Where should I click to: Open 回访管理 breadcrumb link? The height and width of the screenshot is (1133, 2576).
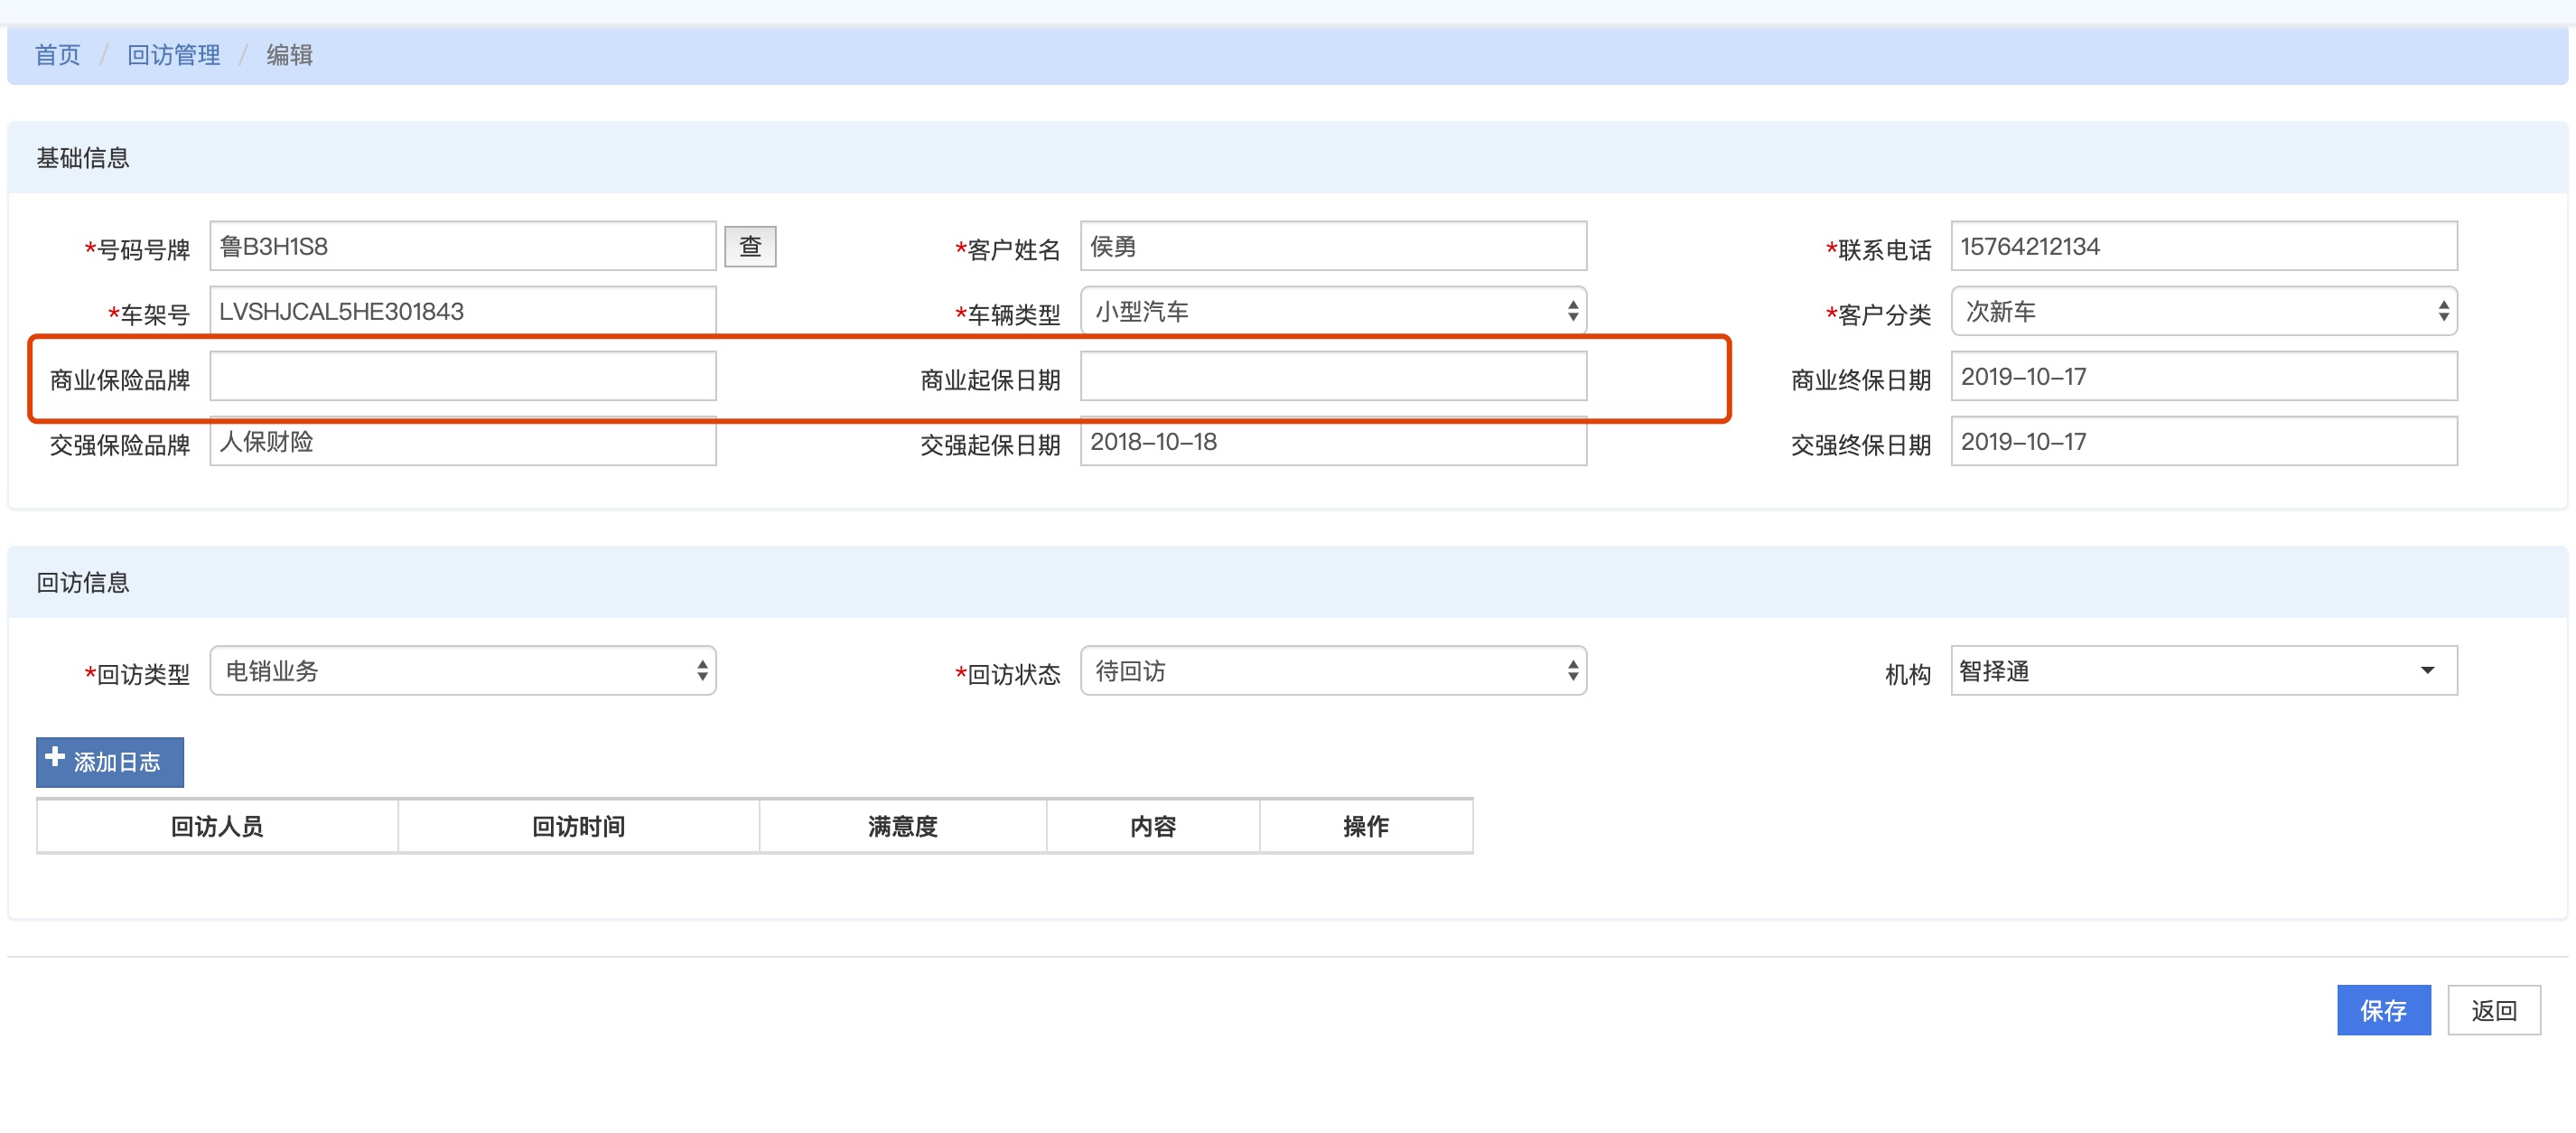tap(173, 55)
